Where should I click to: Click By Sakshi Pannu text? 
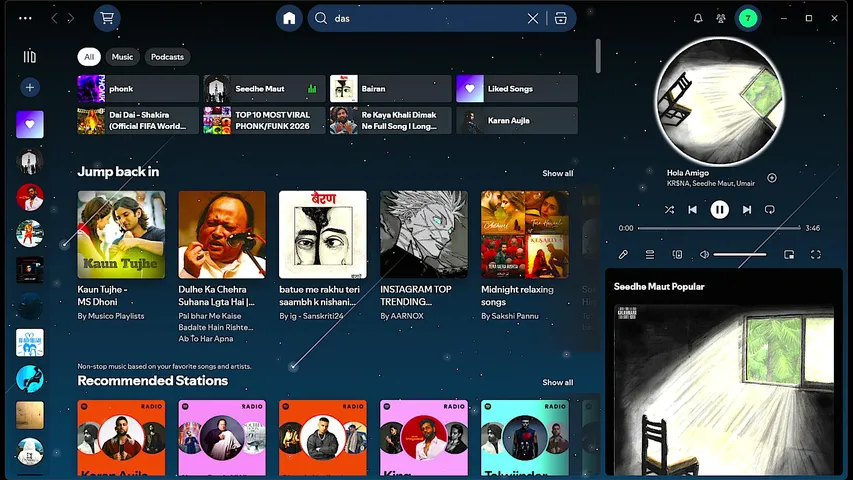pyautogui.click(x=510, y=316)
